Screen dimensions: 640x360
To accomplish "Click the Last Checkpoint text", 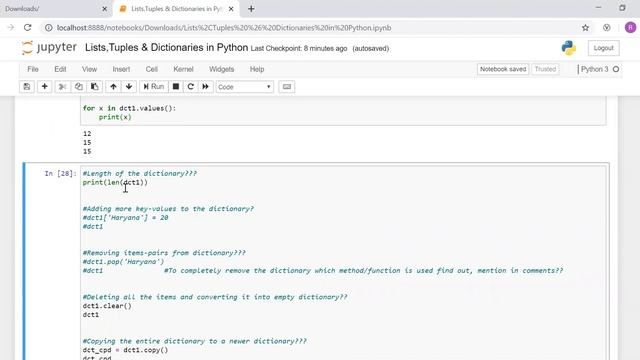I will click(299, 49).
